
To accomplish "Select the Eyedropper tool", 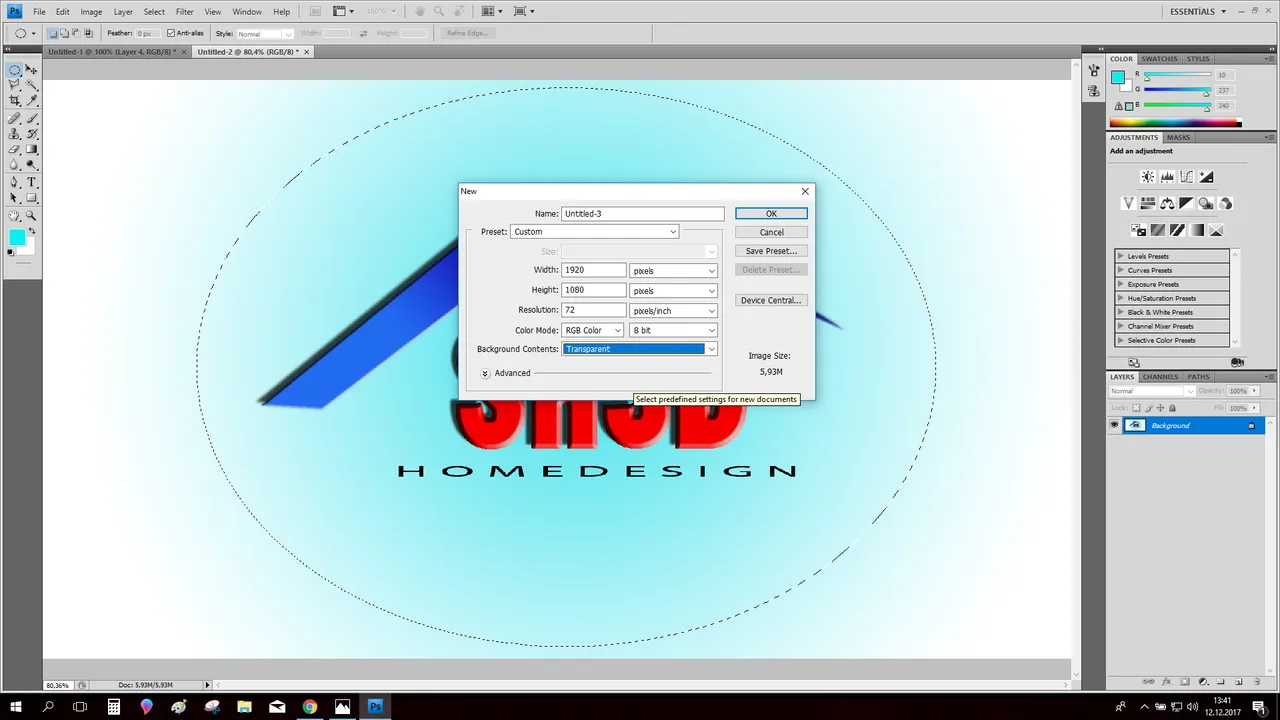I will [x=31, y=100].
